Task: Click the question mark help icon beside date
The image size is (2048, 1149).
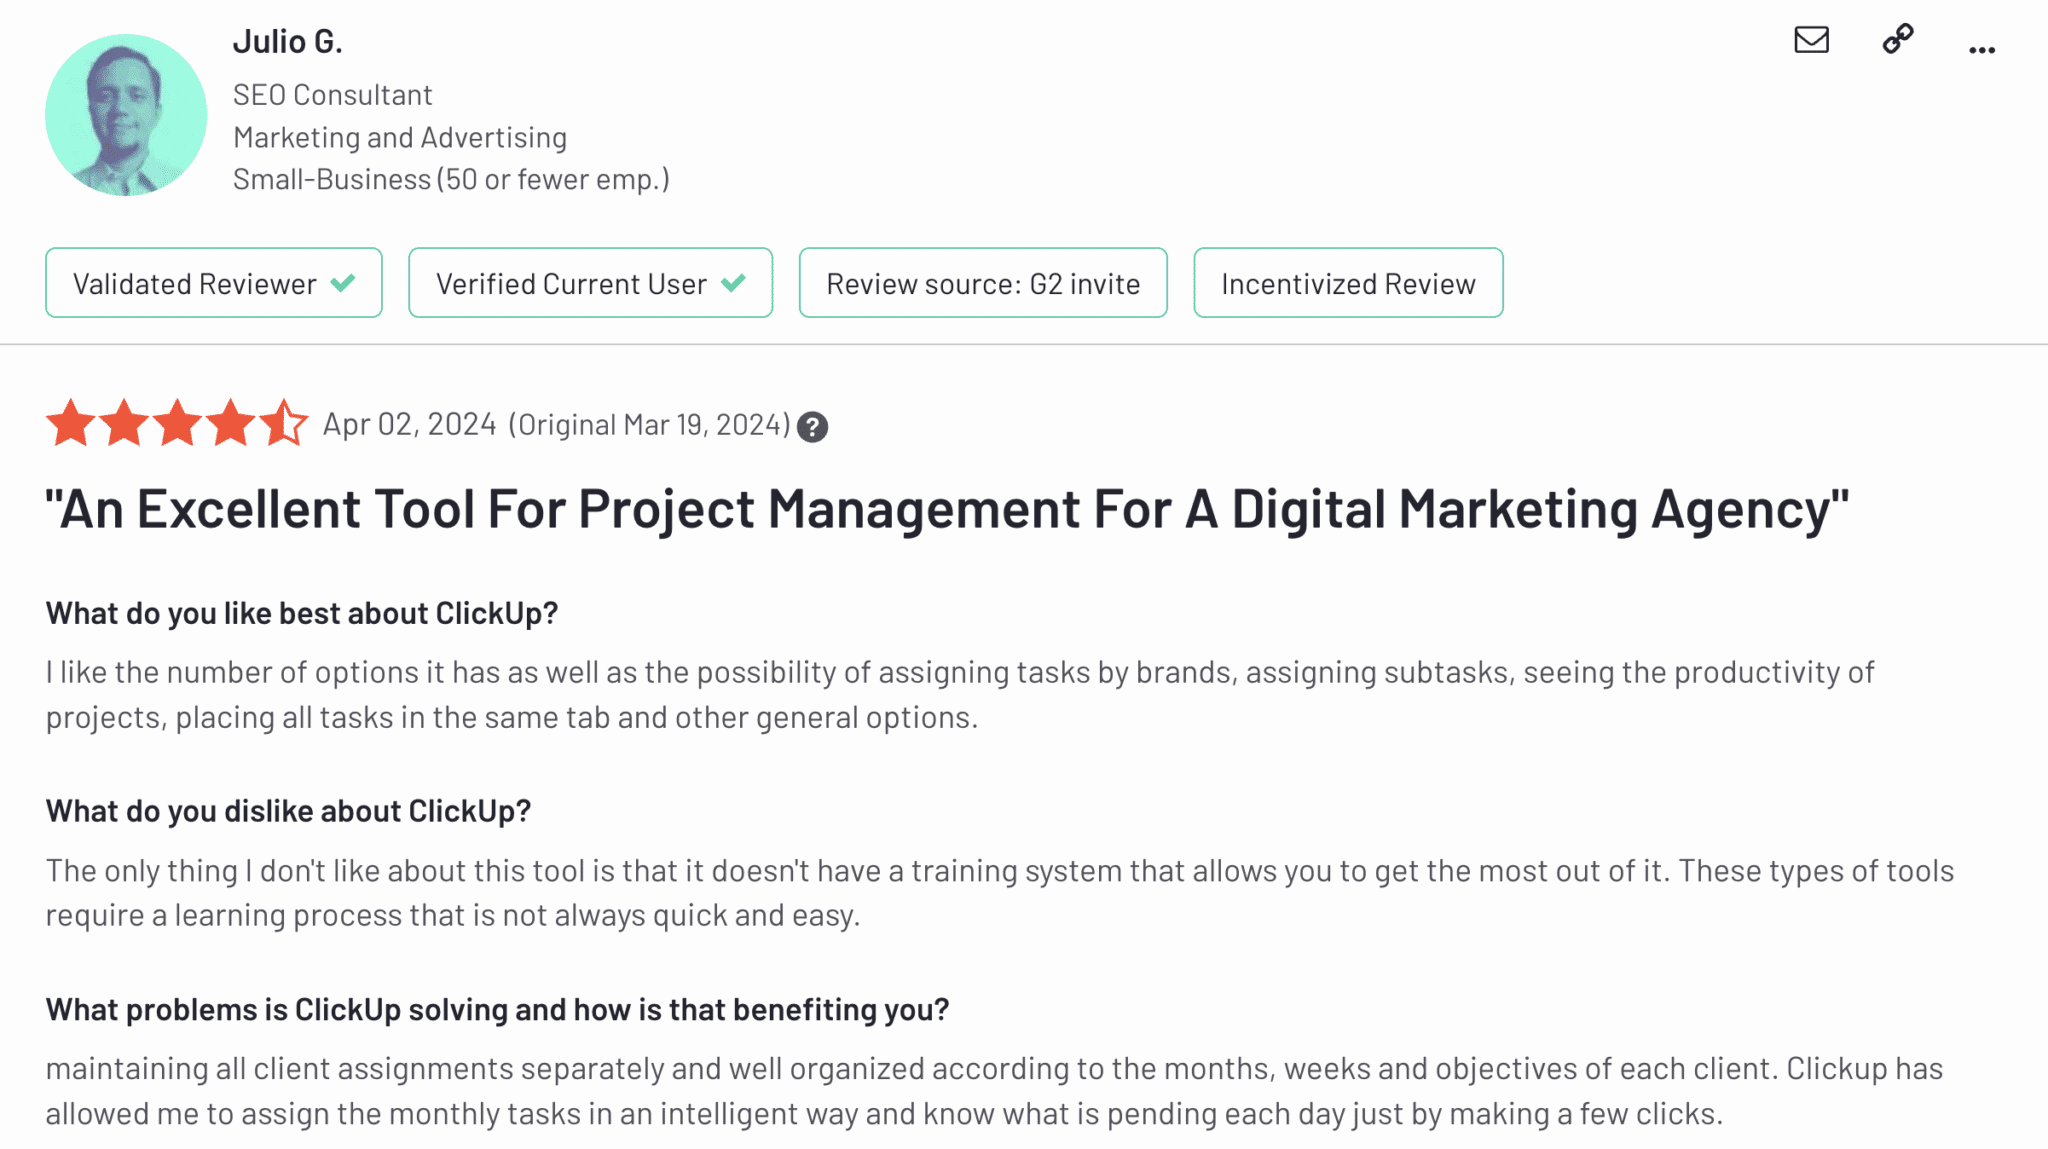Action: pos(812,427)
